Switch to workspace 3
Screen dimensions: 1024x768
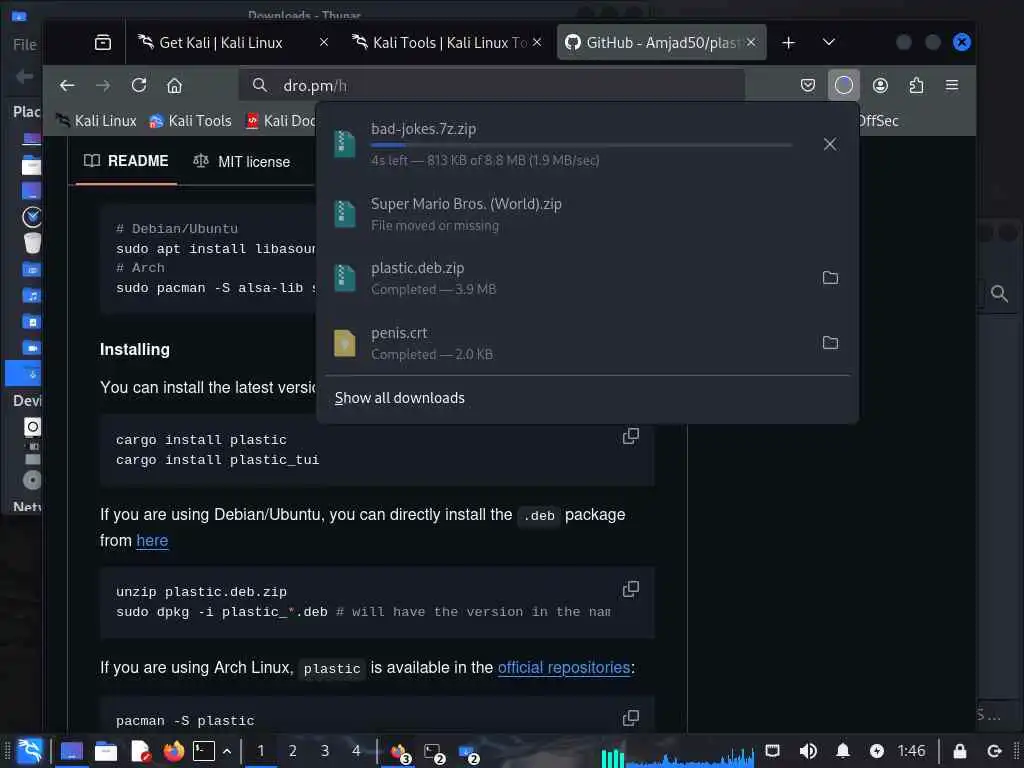325,751
